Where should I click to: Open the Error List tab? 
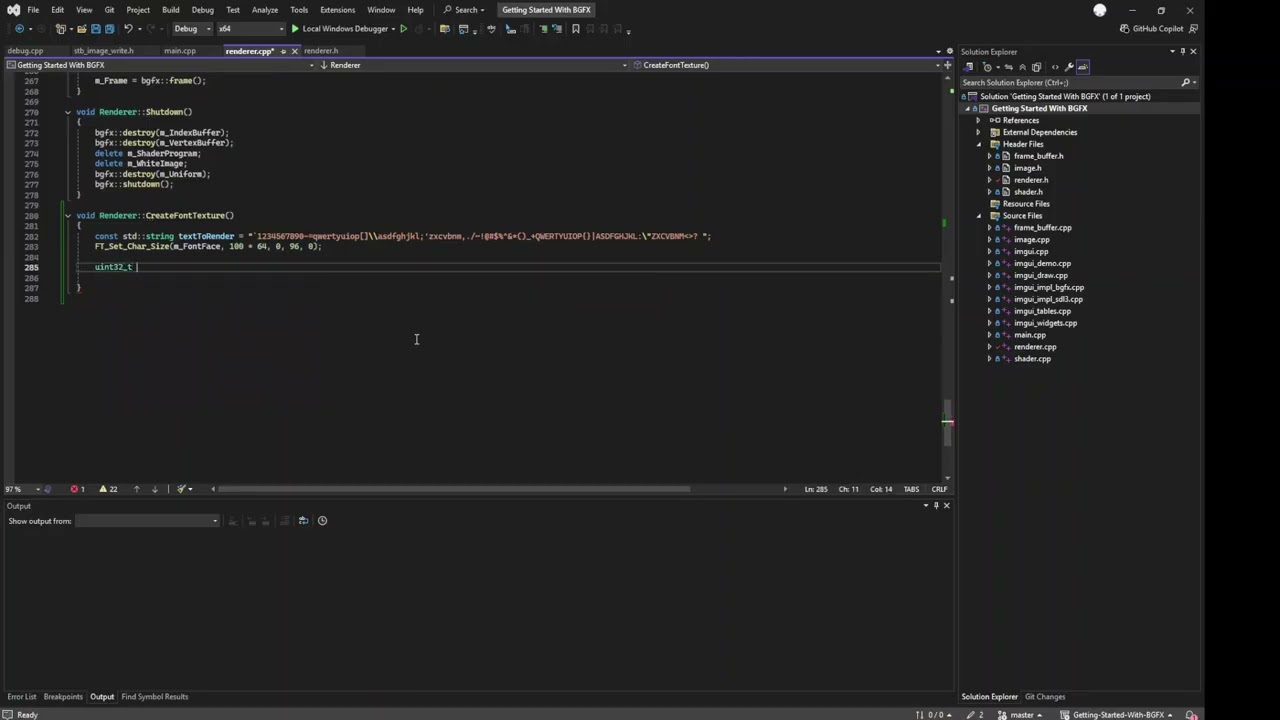[21, 697]
